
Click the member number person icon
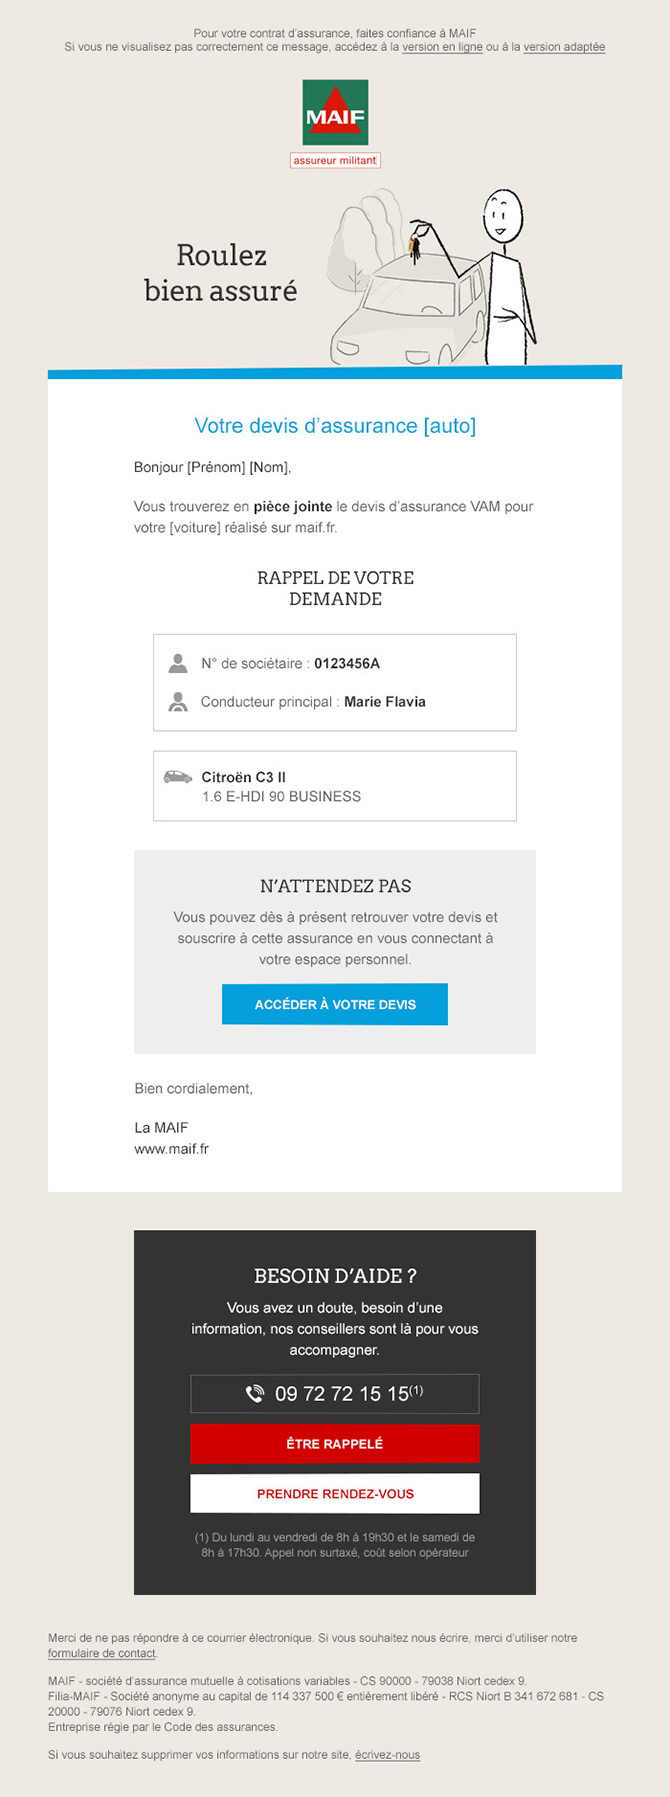click(178, 663)
